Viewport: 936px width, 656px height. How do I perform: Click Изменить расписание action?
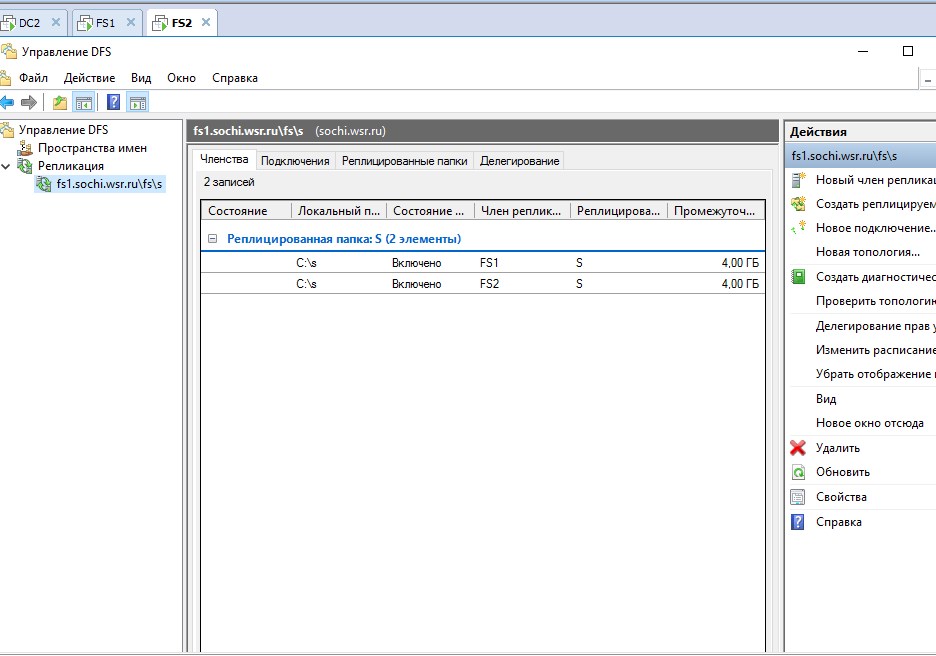click(x=875, y=350)
